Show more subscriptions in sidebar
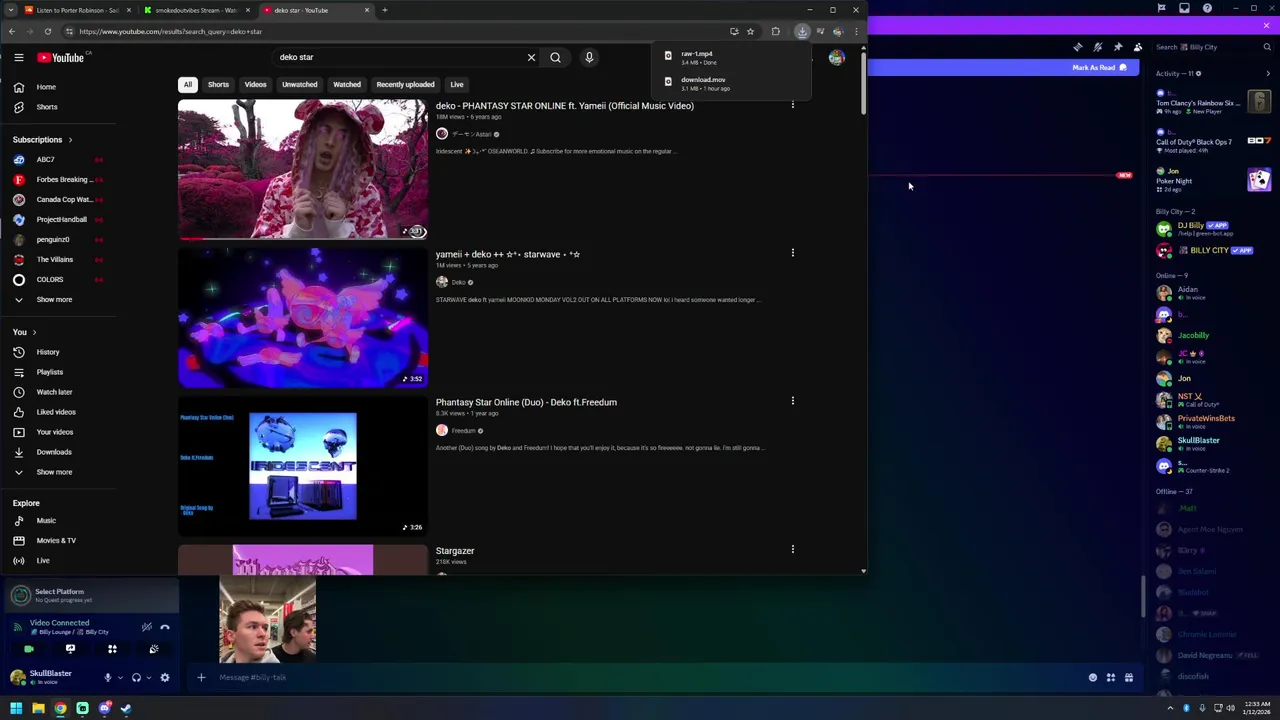1280x720 pixels. click(x=54, y=299)
